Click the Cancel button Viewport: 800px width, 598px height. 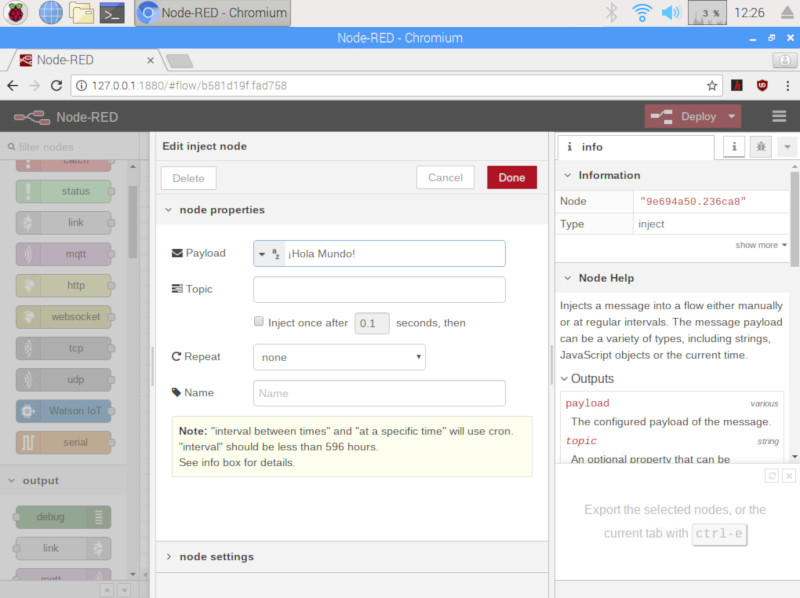(x=445, y=178)
